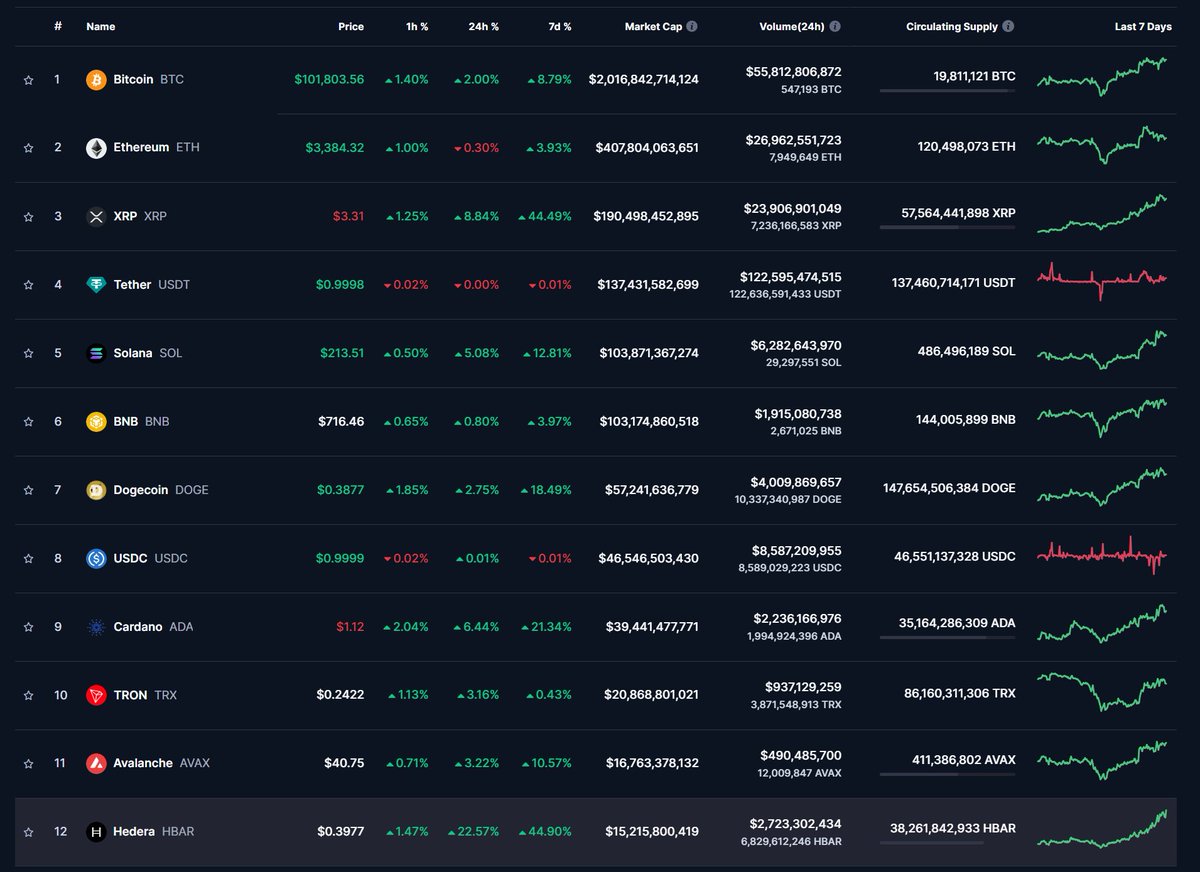1200x872 pixels.
Task: Click Bitcoin volume $55,812,806,872
Action: tap(793, 72)
